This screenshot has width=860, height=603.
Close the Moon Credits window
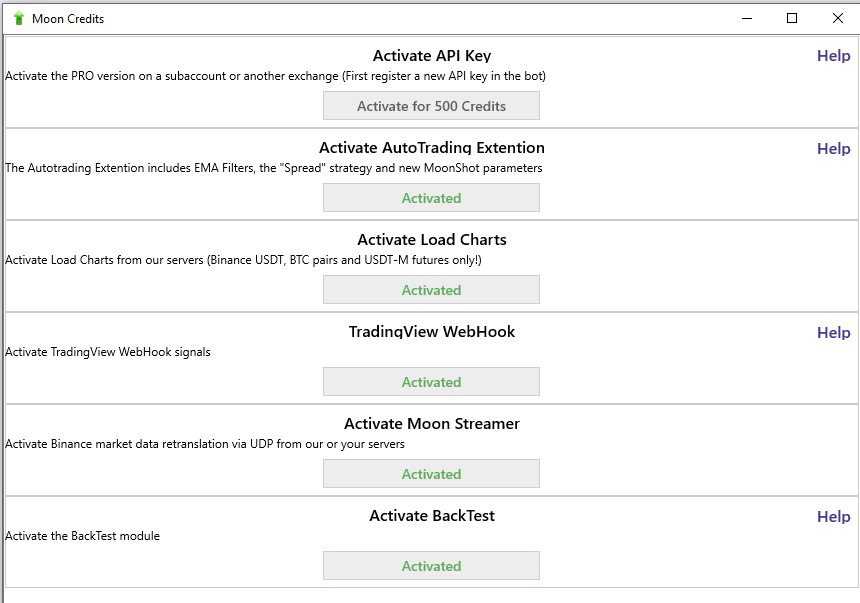point(838,18)
